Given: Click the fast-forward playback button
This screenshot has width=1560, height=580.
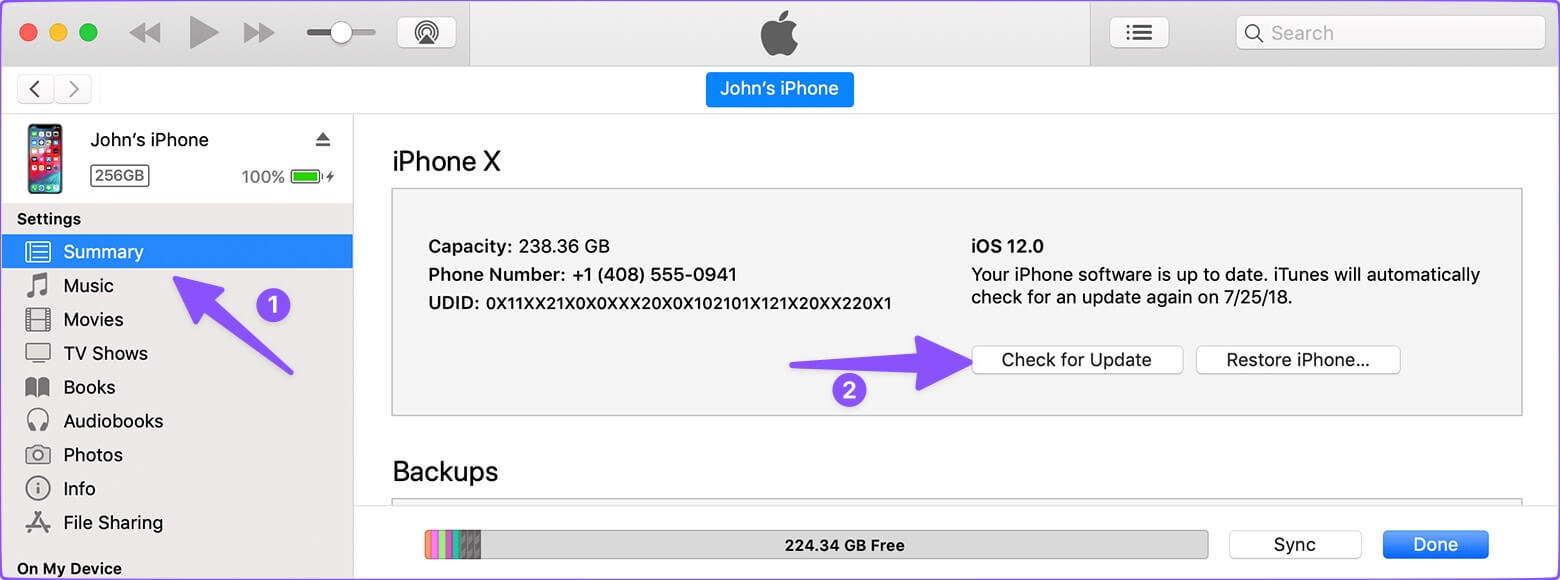Looking at the screenshot, I should click(x=259, y=33).
